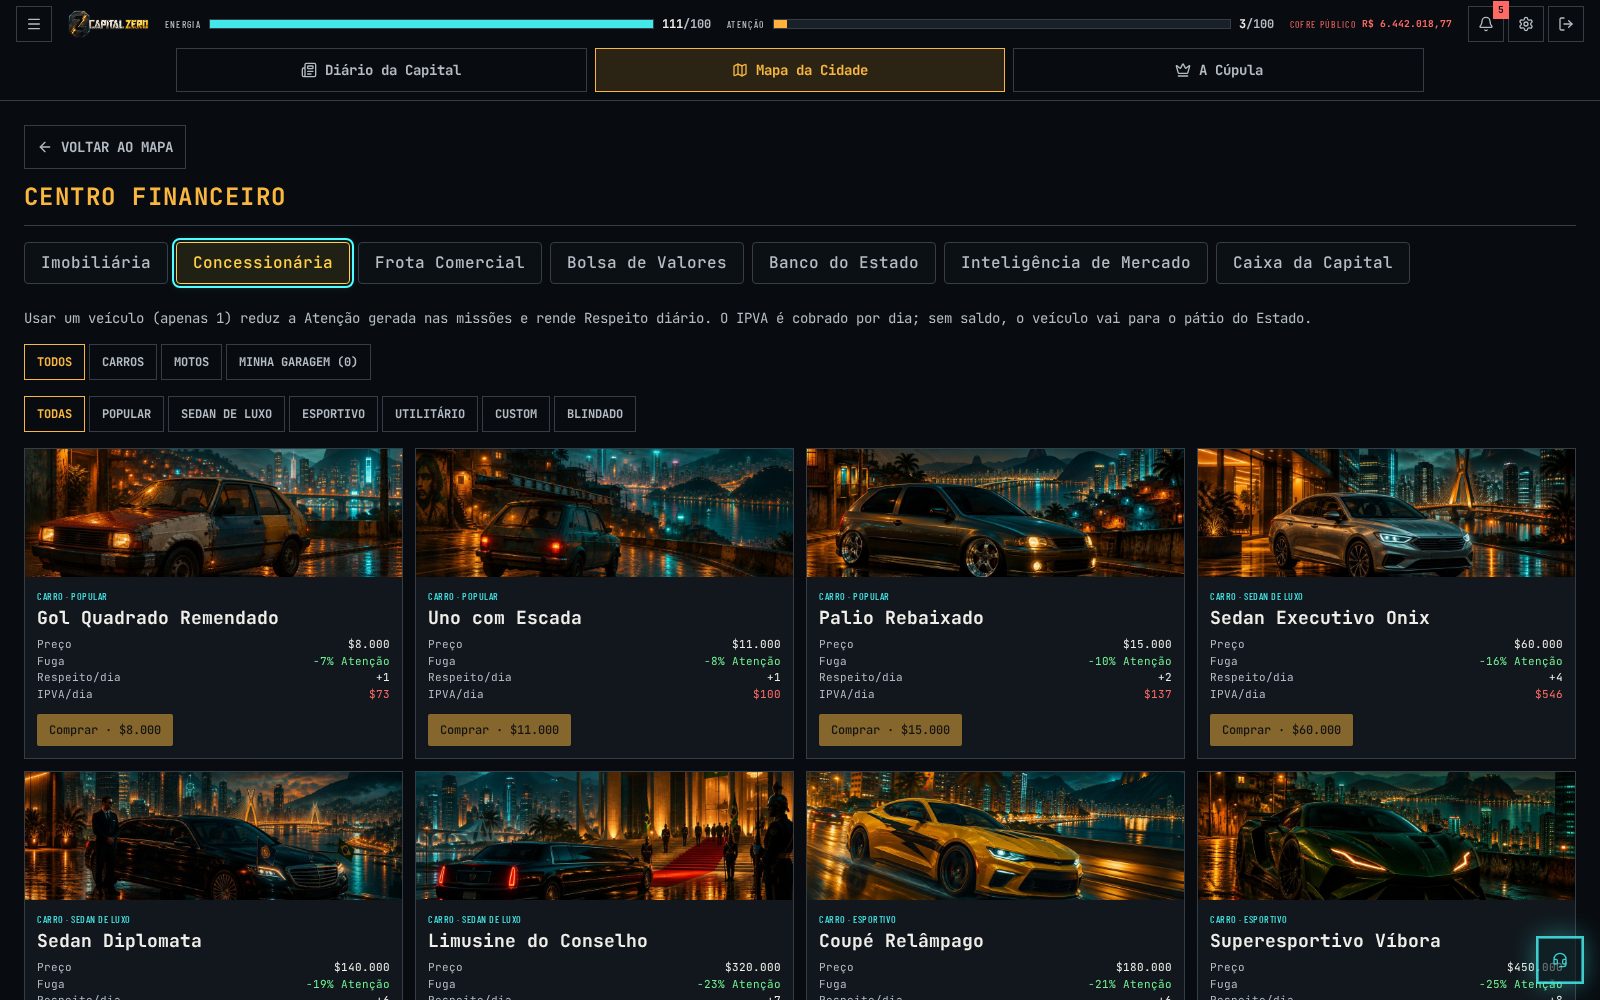The height and width of the screenshot is (1000, 1600).
Task: Select the Concessionária section
Action: coord(263,263)
